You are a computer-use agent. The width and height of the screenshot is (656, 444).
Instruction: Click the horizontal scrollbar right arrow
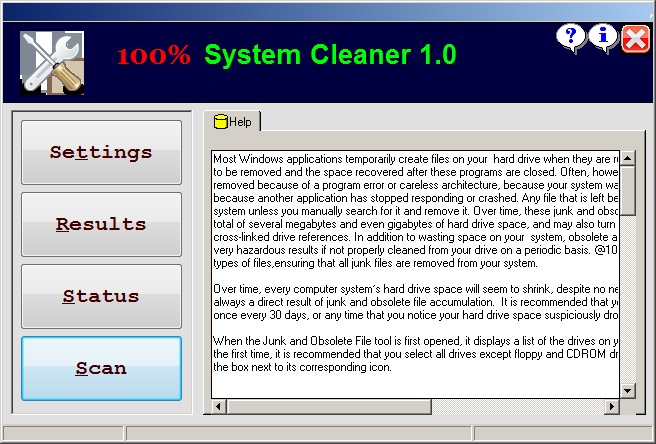pos(612,406)
